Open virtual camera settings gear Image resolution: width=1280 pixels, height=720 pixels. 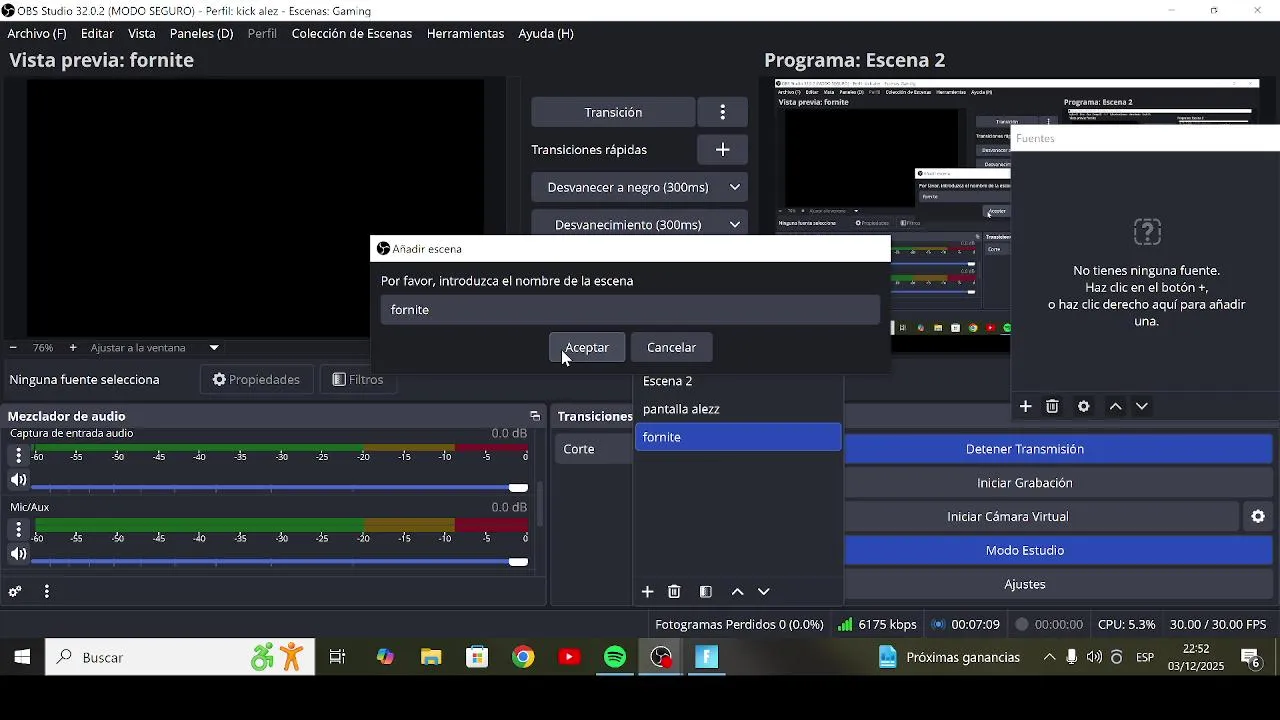tap(1258, 517)
